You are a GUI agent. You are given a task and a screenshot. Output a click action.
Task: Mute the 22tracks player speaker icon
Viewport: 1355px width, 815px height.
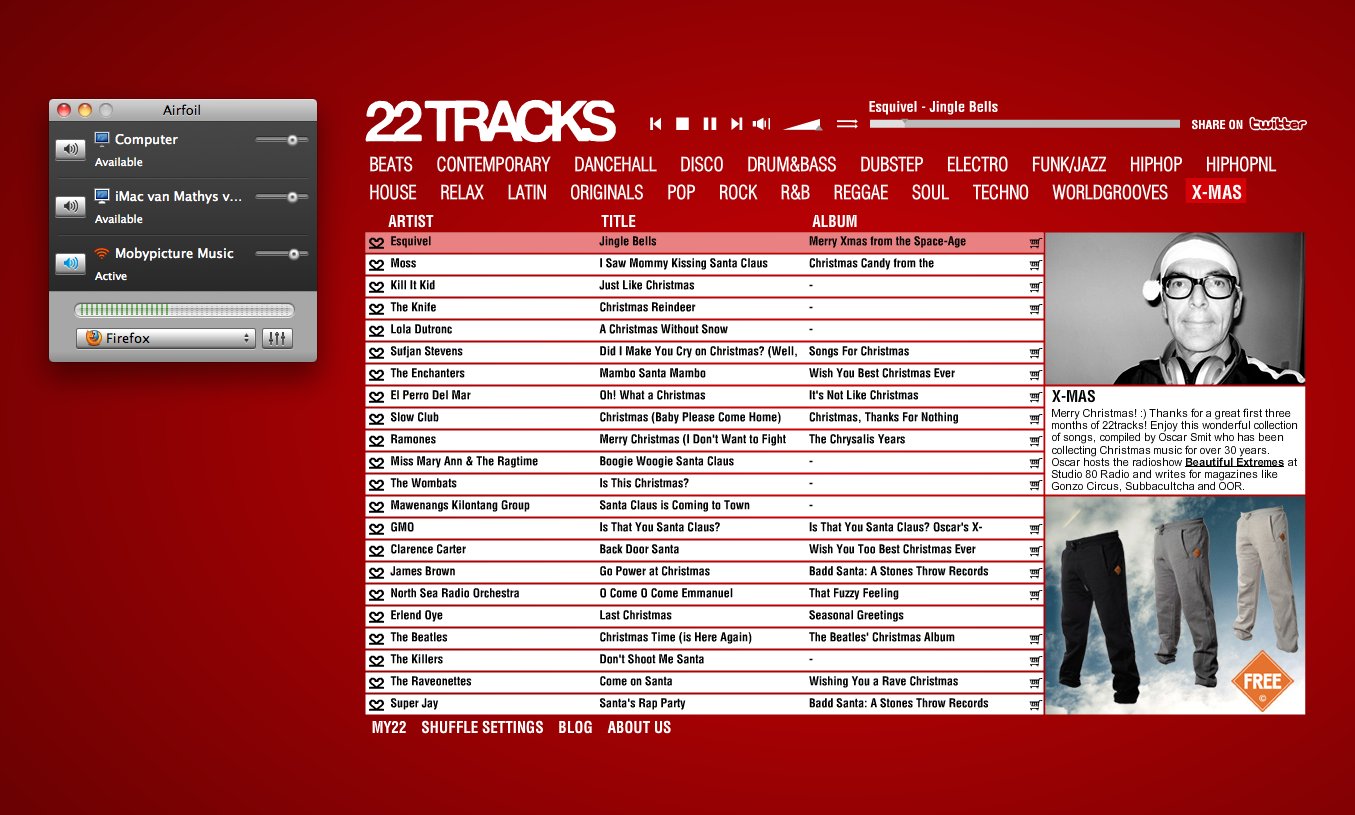(x=762, y=124)
